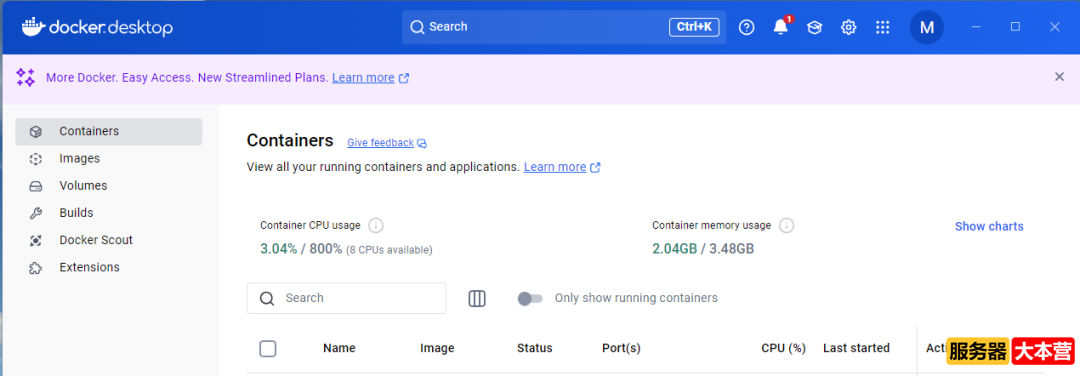
Task: Click the memory usage info icon
Action: tap(787, 225)
